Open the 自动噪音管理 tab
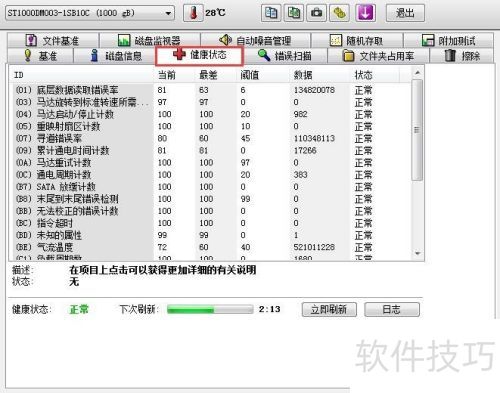 [255, 41]
